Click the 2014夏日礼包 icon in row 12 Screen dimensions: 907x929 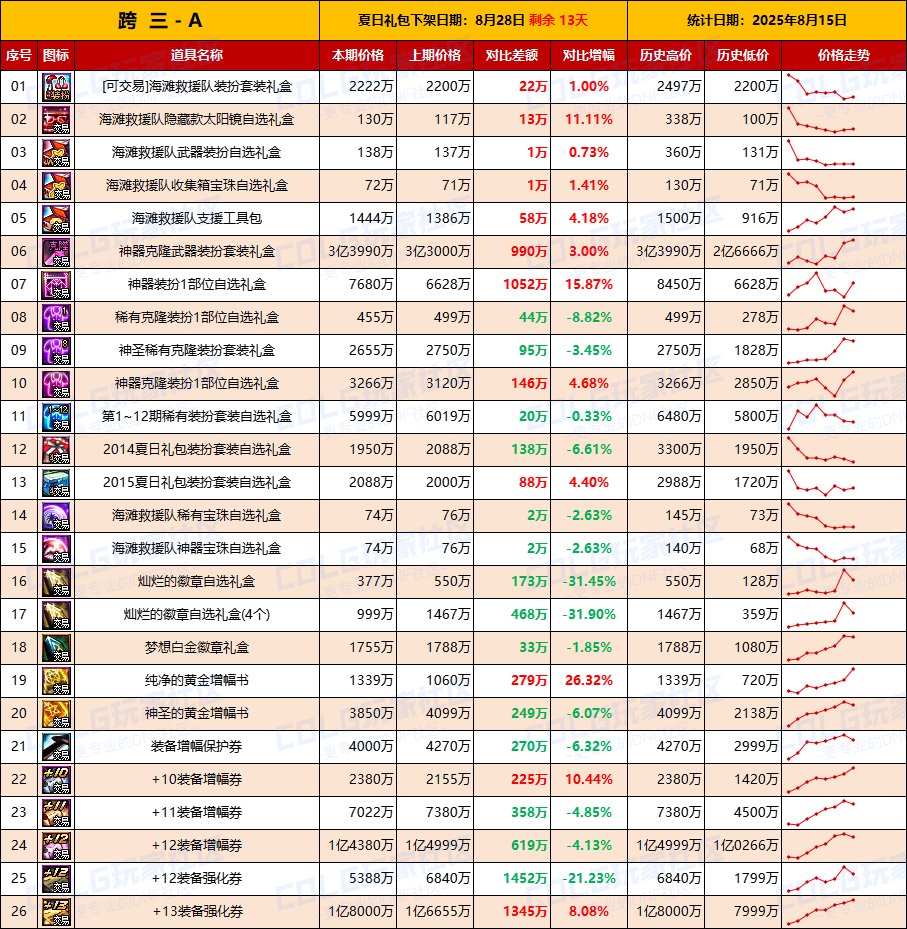click(56, 450)
